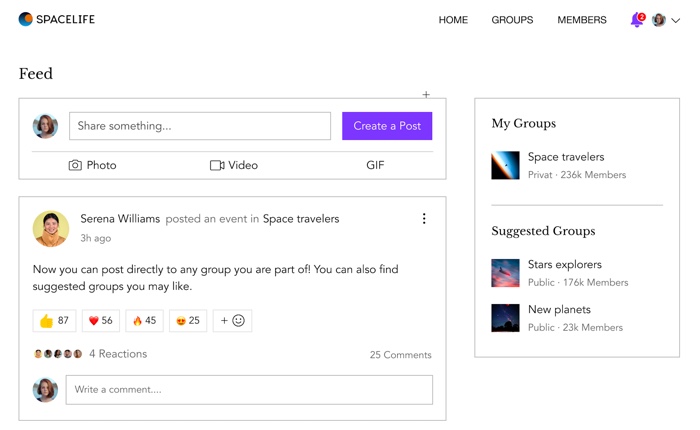Open the SPACELIFE logo home link
This screenshot has width=700, height=430.
pos(57,19)
